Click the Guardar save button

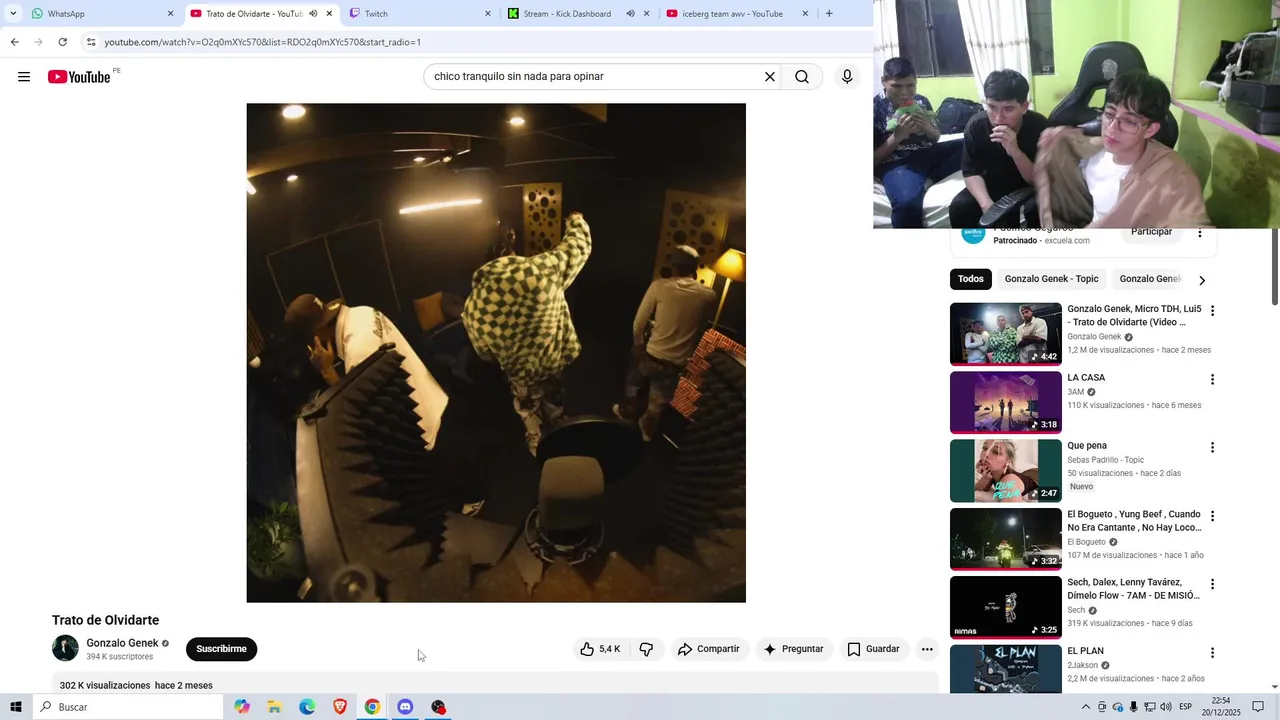coord(874,649)
